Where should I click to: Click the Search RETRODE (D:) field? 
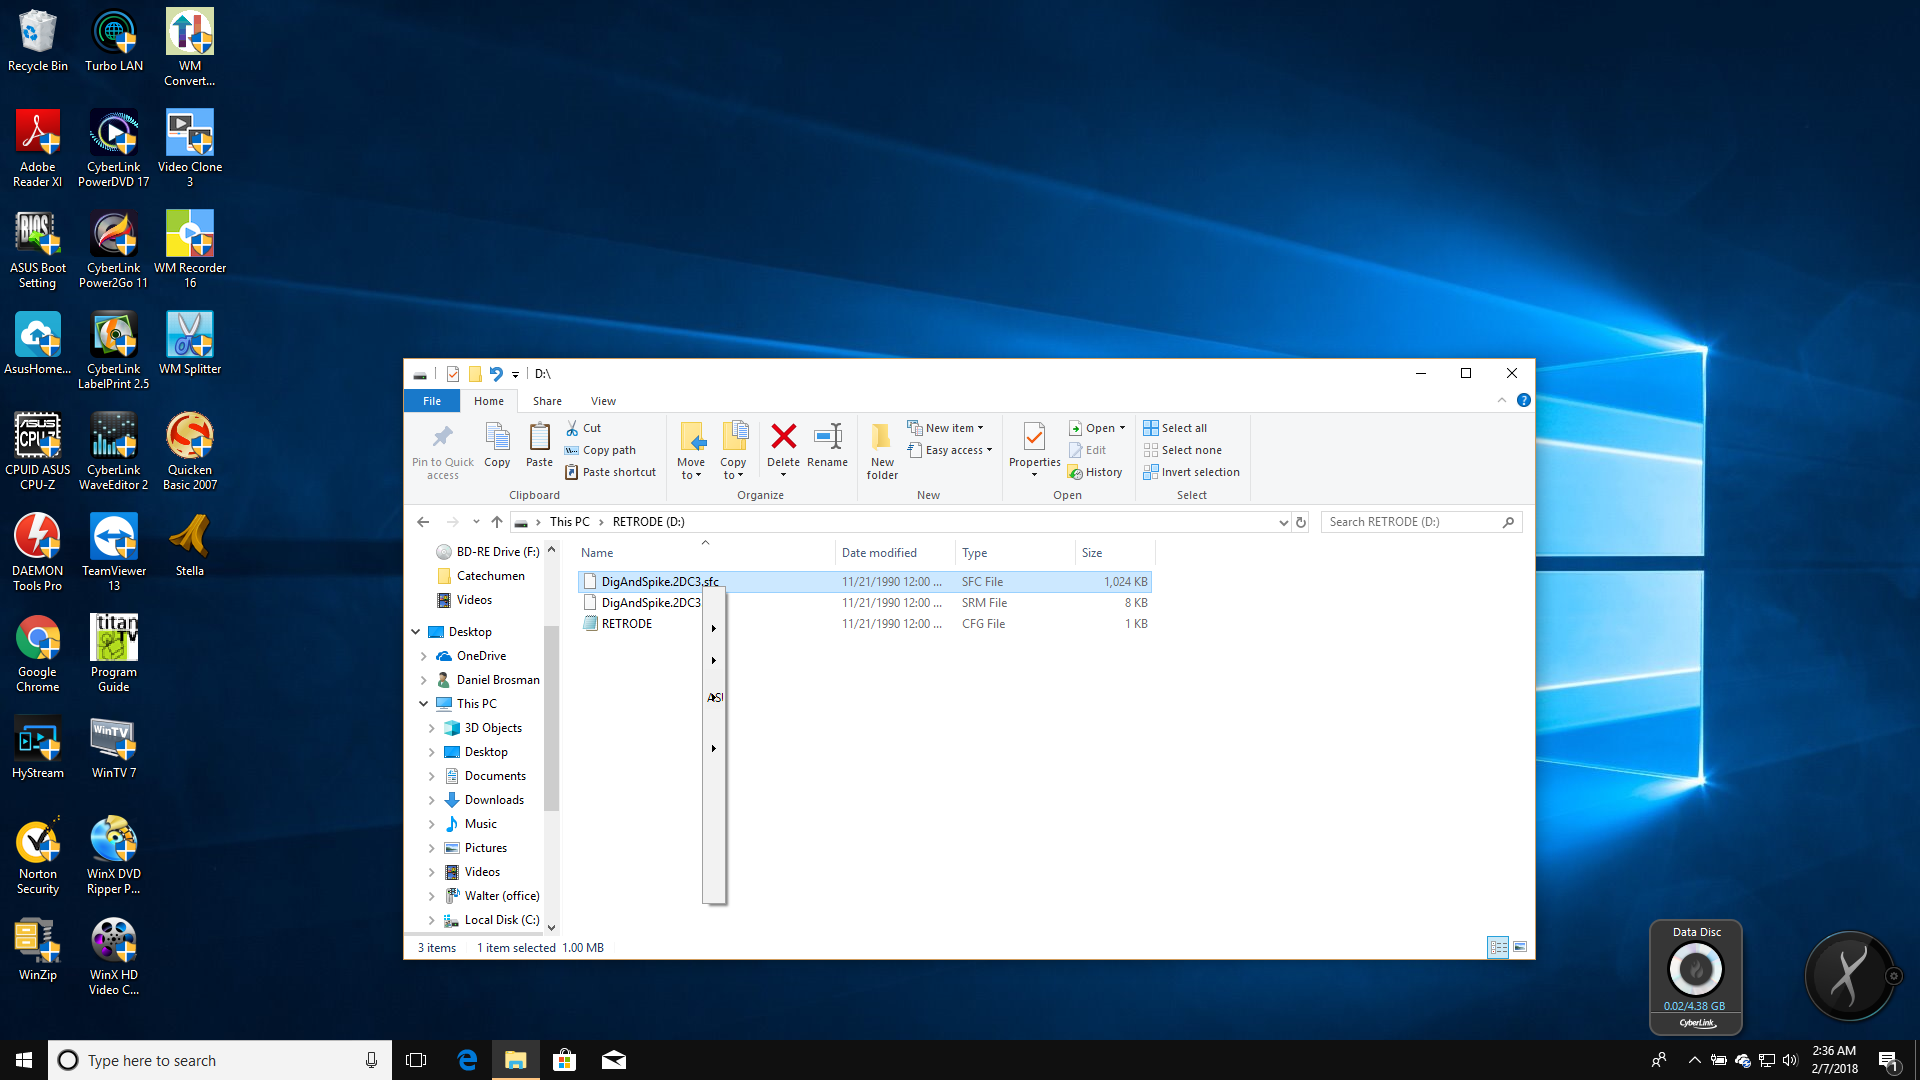pyautogui.click(x=1410, y=522)
